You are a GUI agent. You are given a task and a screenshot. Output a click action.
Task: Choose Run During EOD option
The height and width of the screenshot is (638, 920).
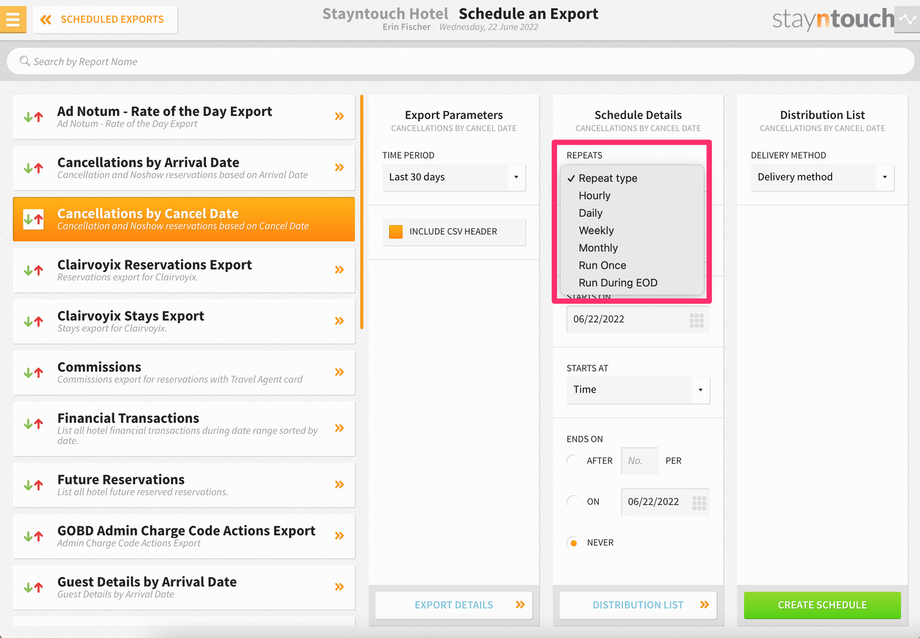pos(632,283)
